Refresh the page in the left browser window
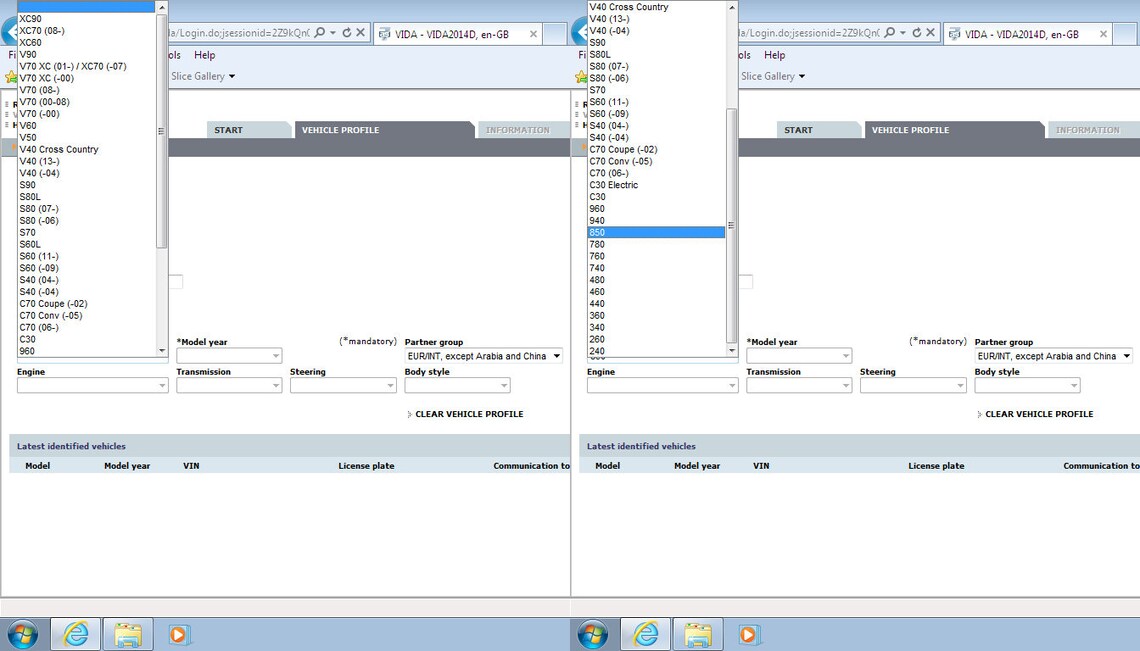 (347, 33)
